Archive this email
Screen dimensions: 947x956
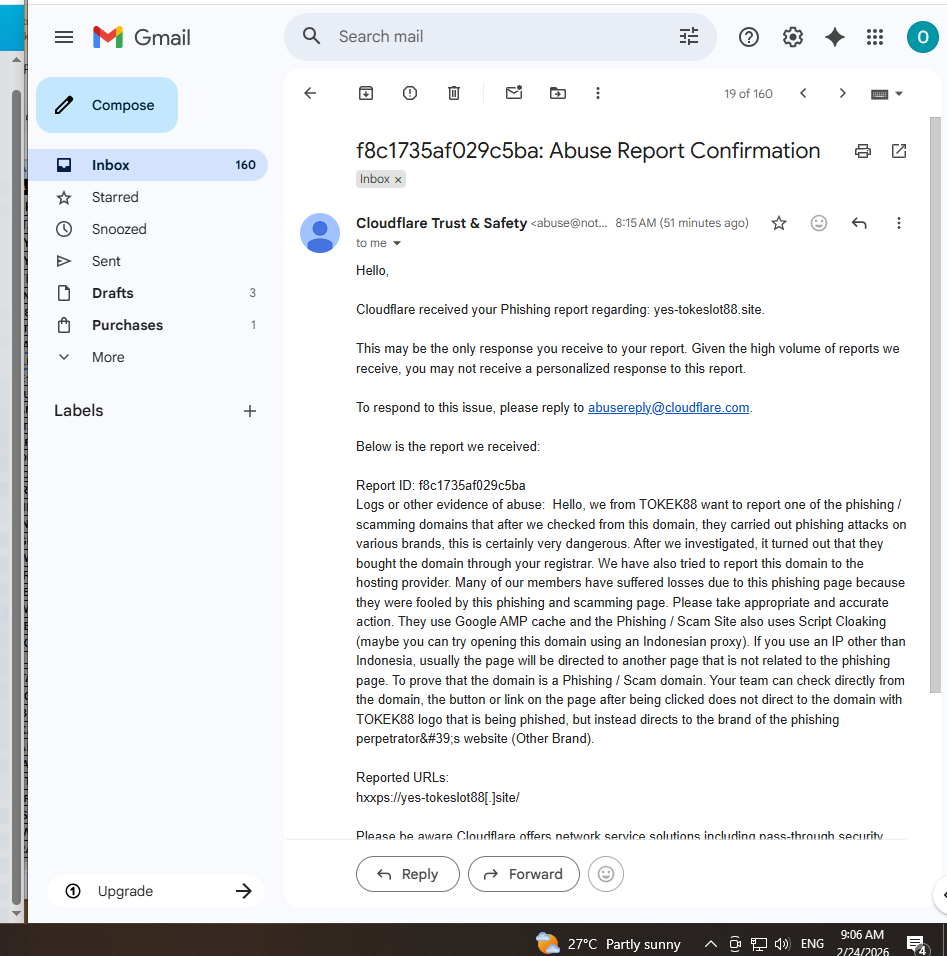pyautogui.click(x=366, y=93)
